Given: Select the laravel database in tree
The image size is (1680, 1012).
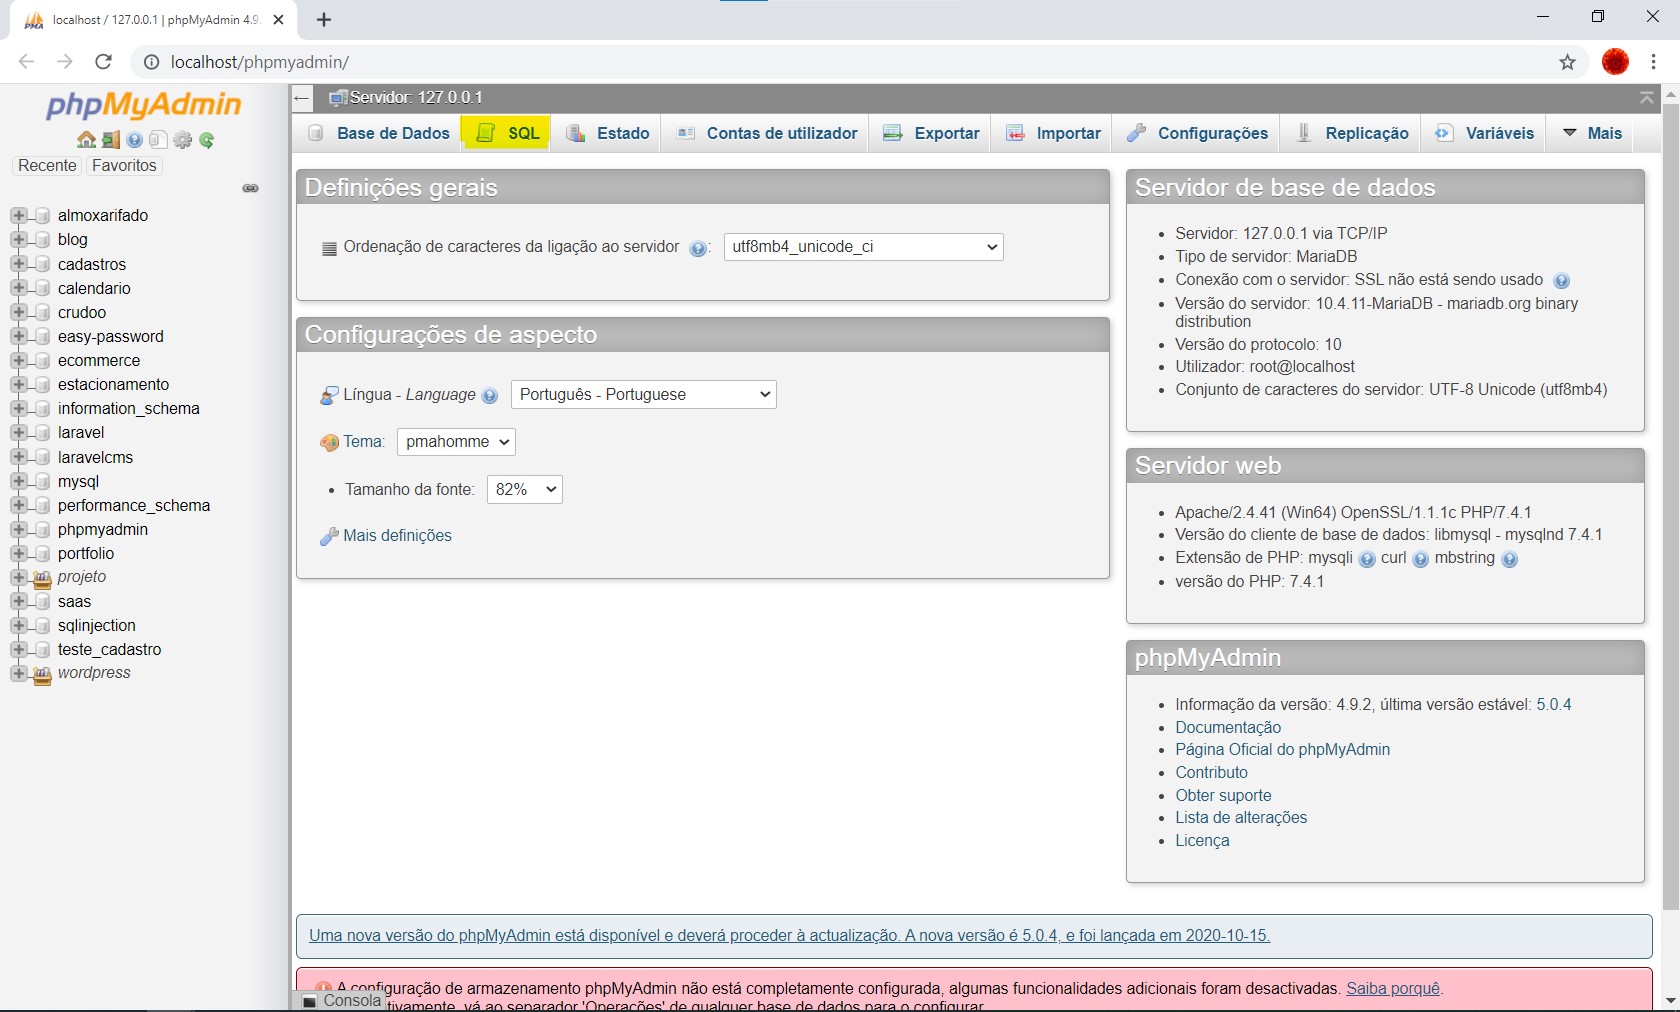Looking at the screenshot, I should coord(81,433).
